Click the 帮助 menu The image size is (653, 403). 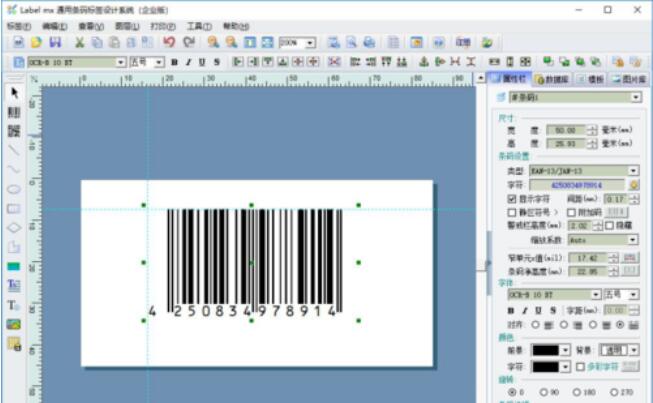[236, 26]
